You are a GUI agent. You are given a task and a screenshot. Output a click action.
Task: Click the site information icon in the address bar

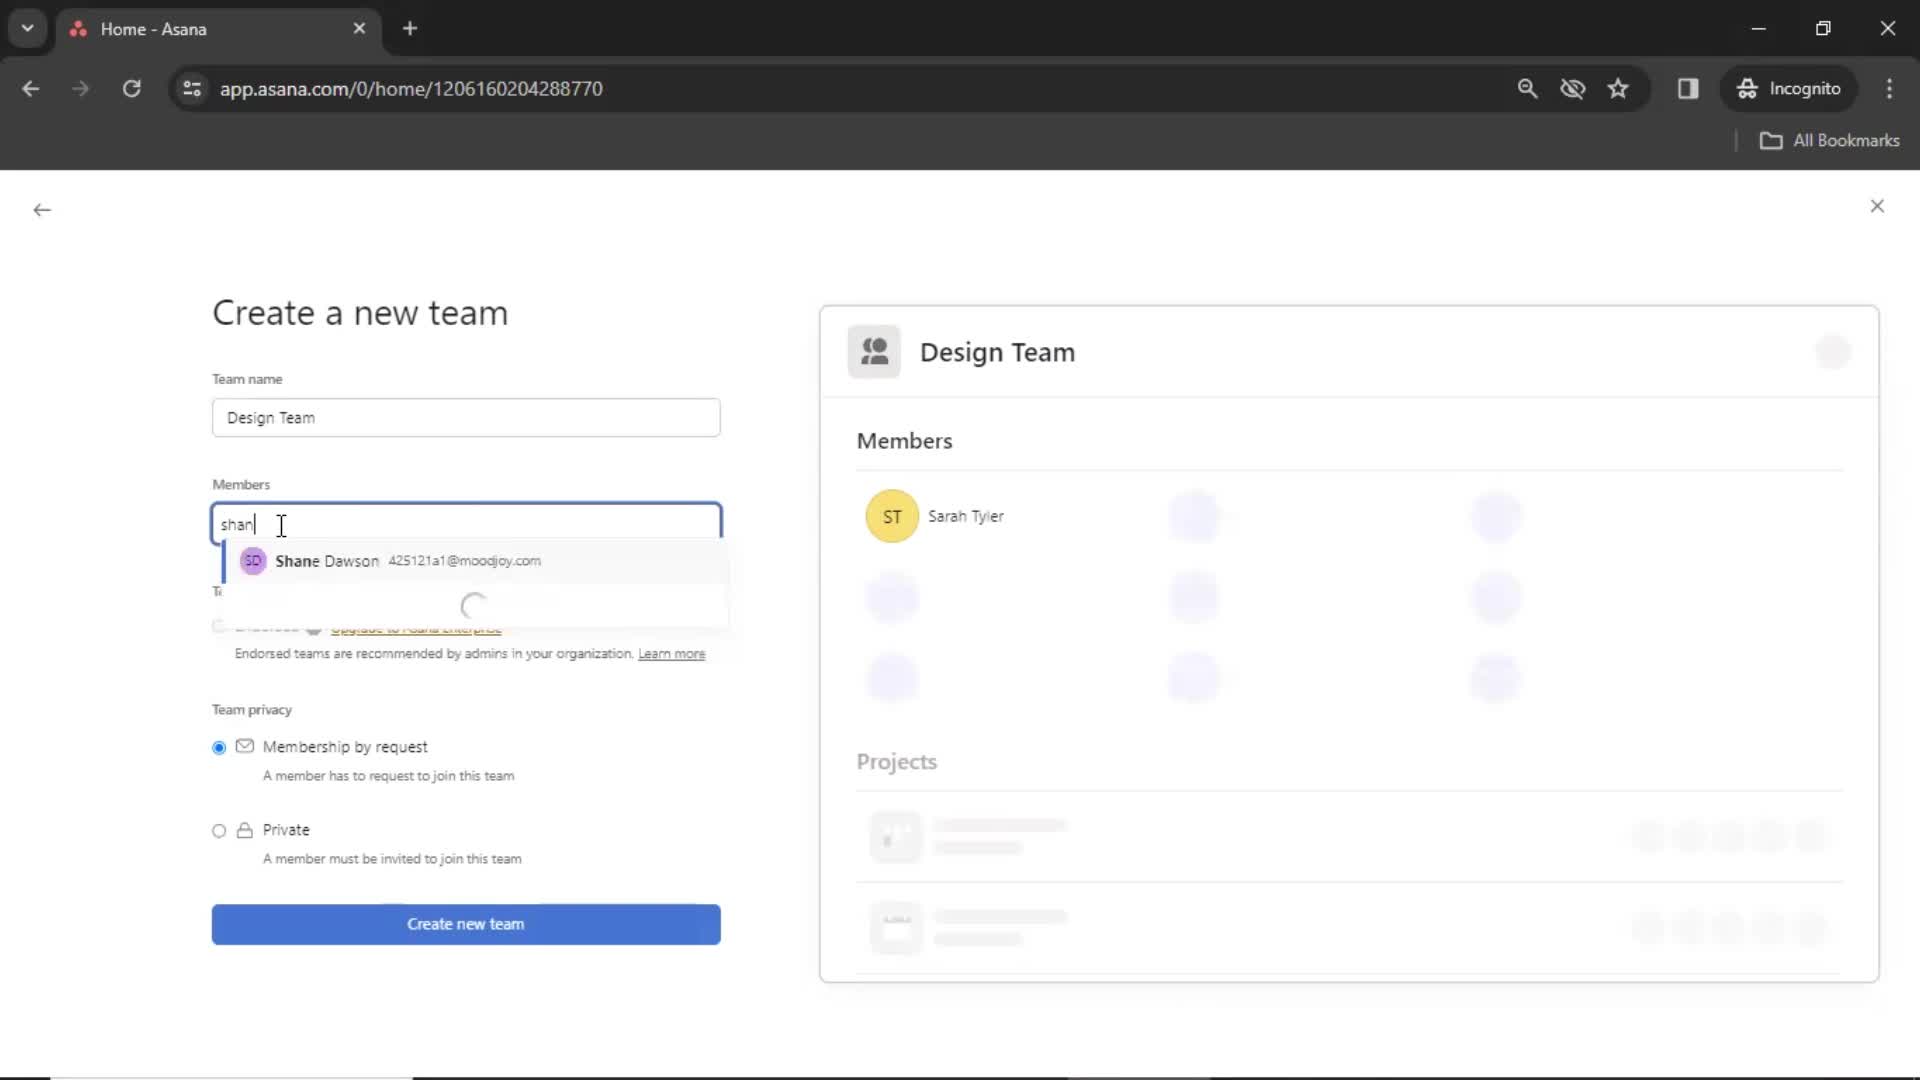click(x=192, y=89)
